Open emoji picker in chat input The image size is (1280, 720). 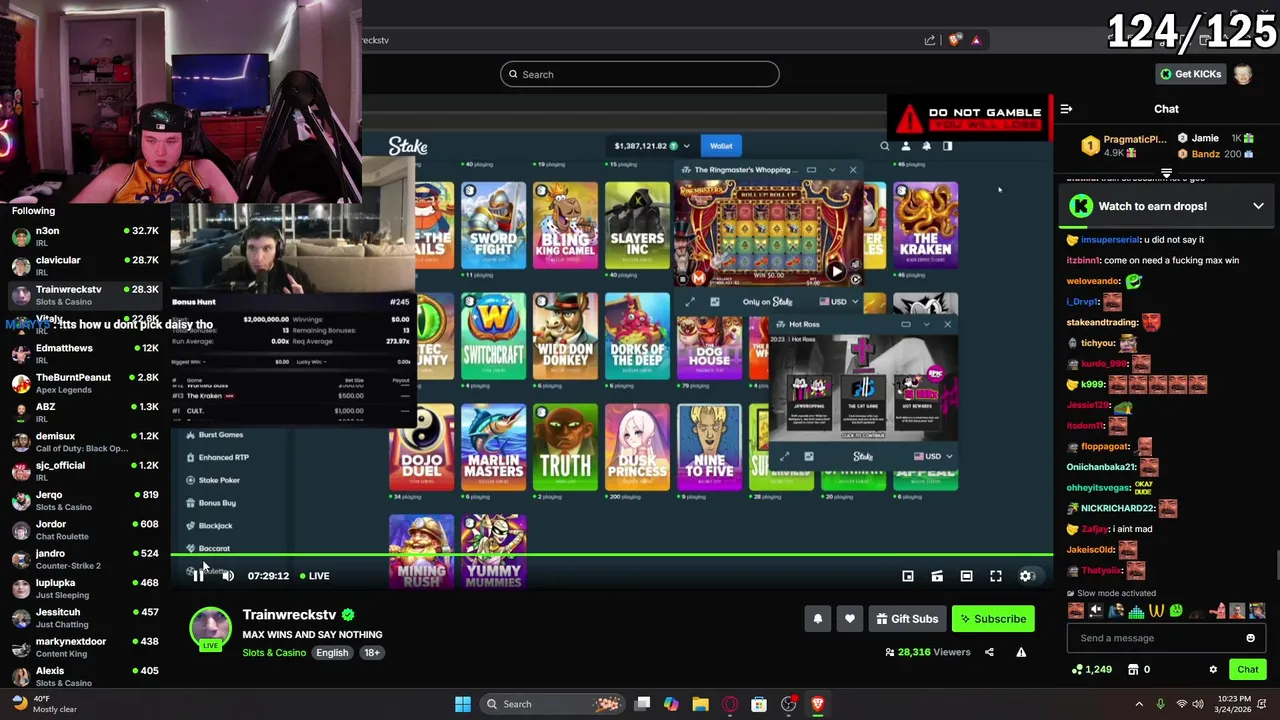coord(1250,638)
